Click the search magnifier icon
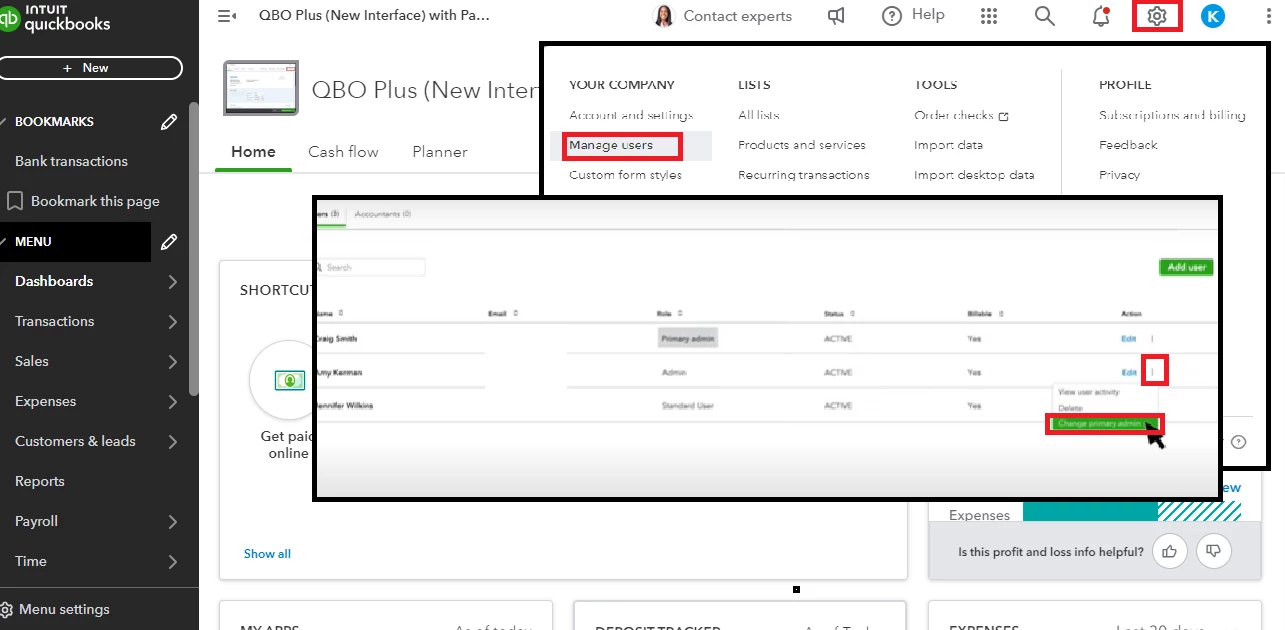Image resolution: width=1285 pixels, height=630 pixels. click(1045, 16)
